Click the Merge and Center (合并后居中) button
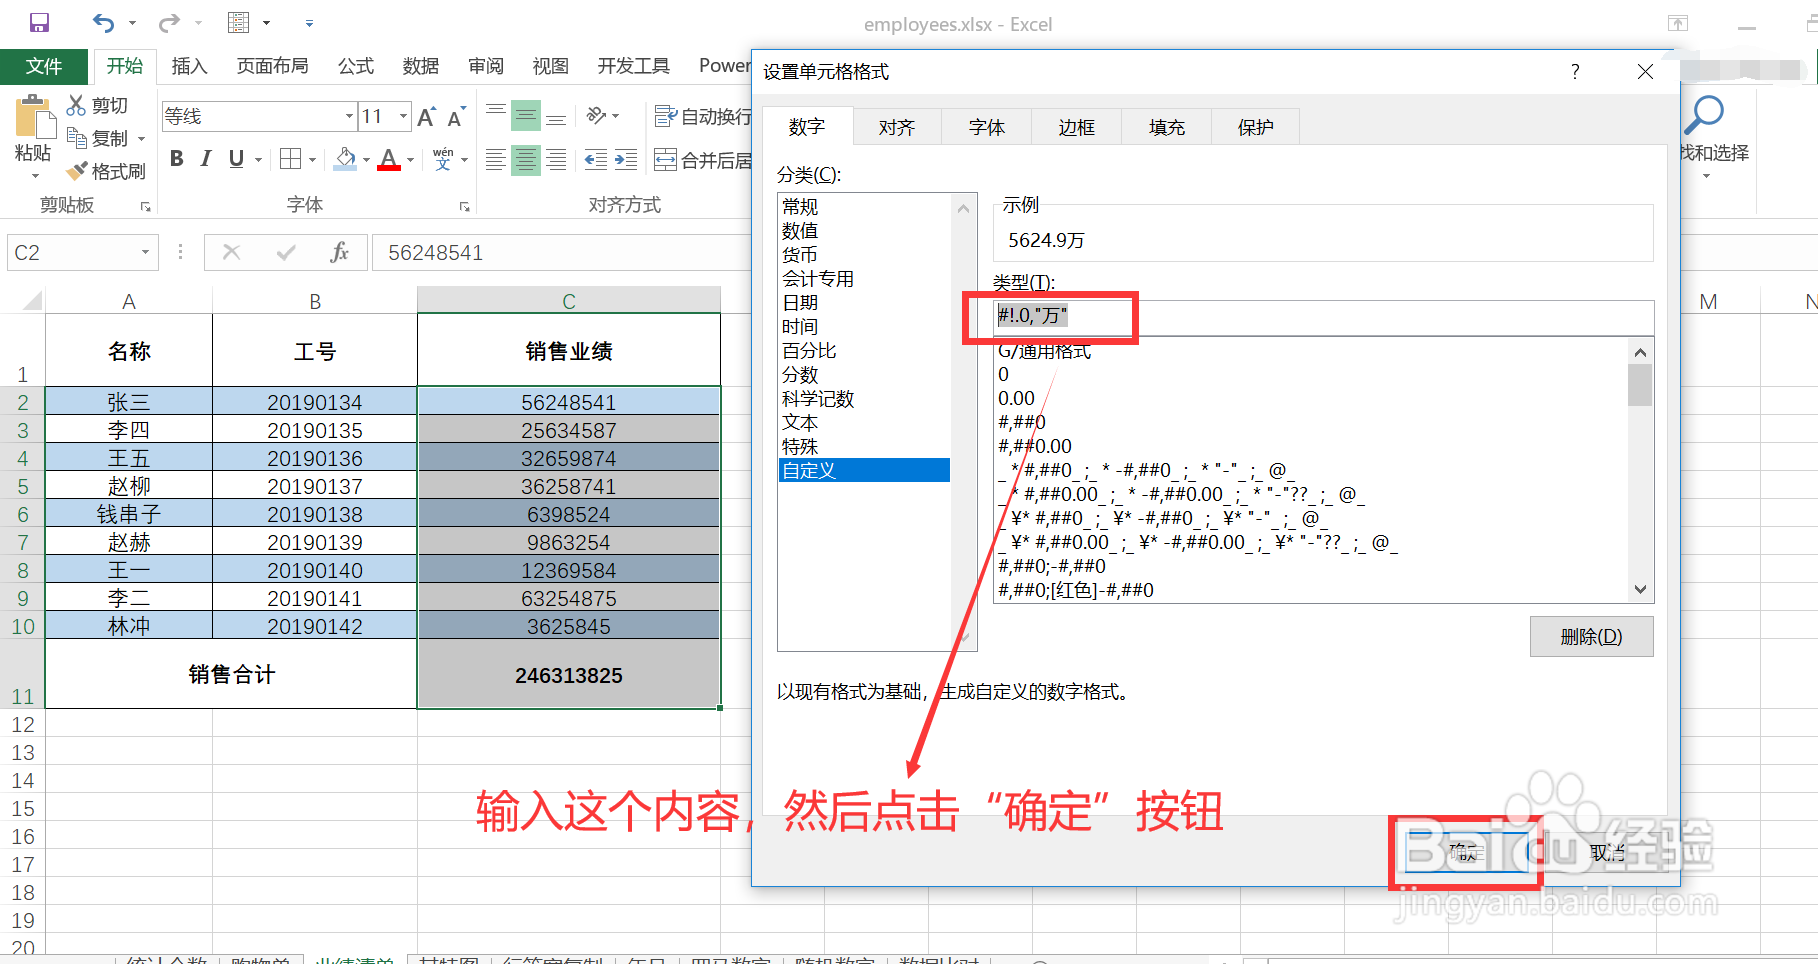The width and height of the screenshot is (1818, 964). (702, 160)
